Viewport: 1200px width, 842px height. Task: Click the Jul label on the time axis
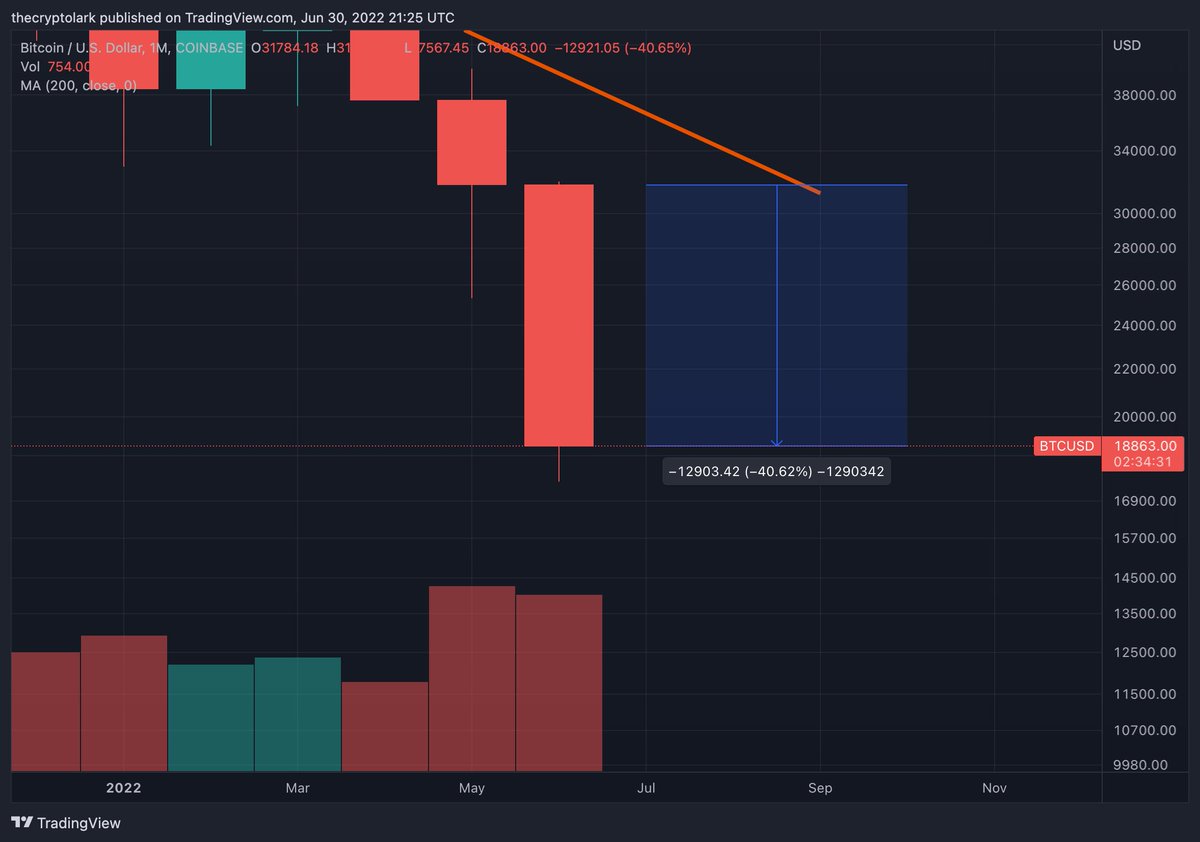(646, 788)
